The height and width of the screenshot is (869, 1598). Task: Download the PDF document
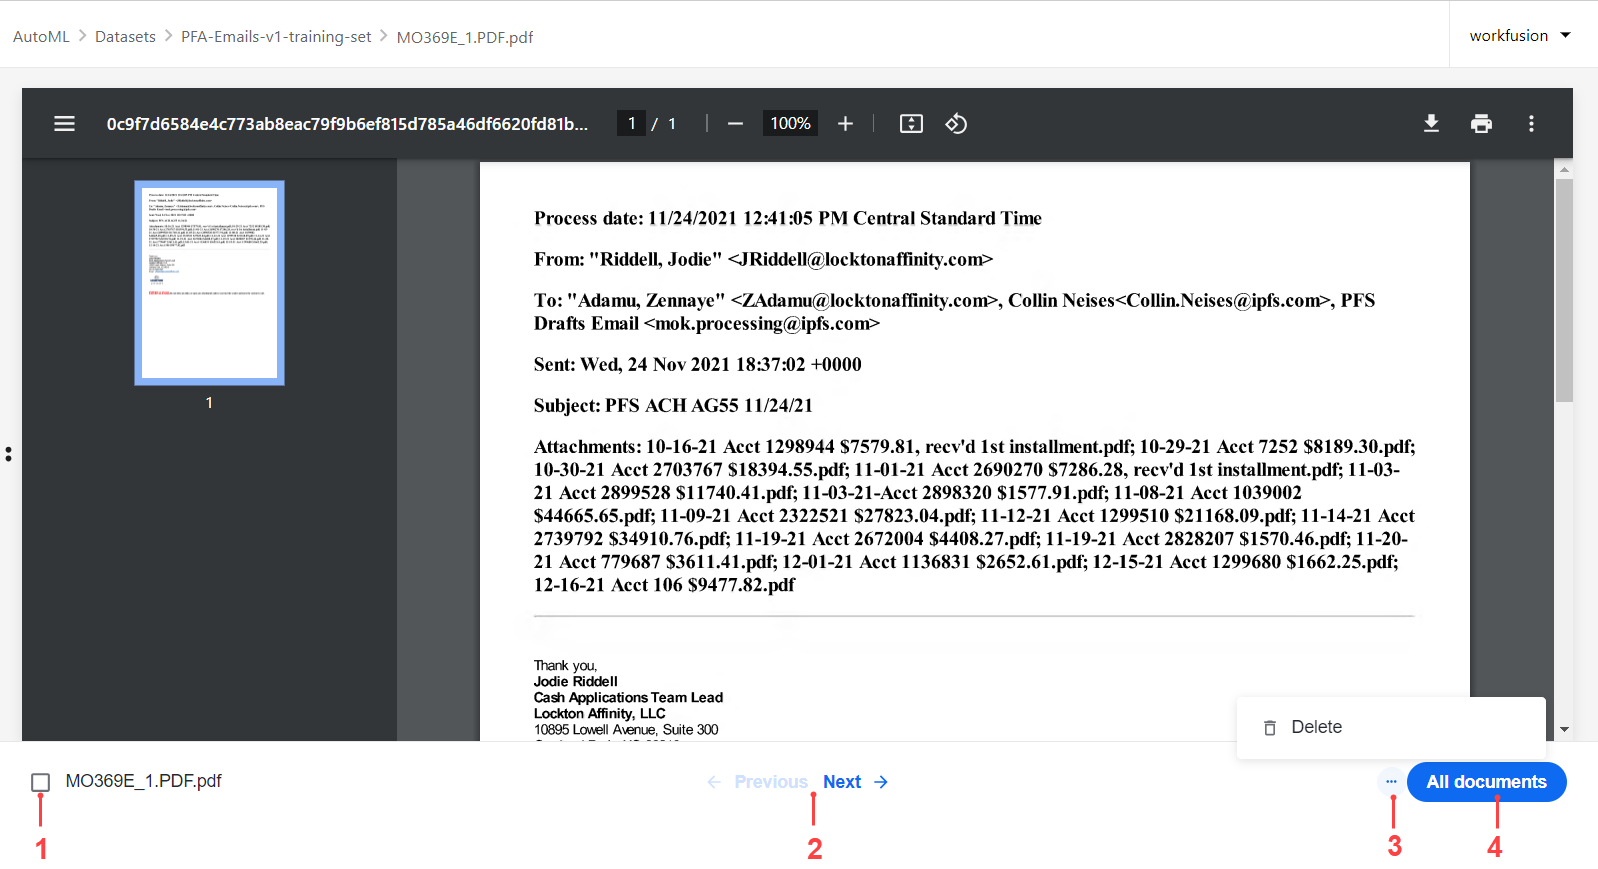[x=1432, y=124]
